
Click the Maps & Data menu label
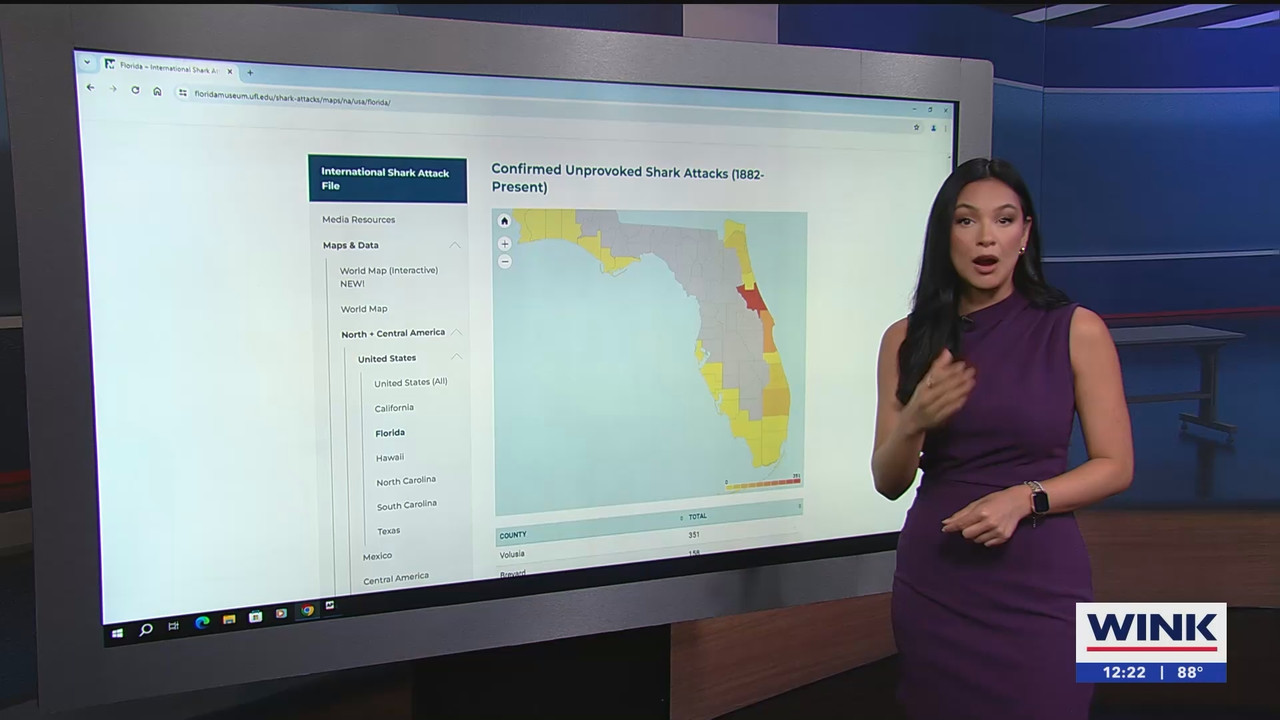coord(350,245)
